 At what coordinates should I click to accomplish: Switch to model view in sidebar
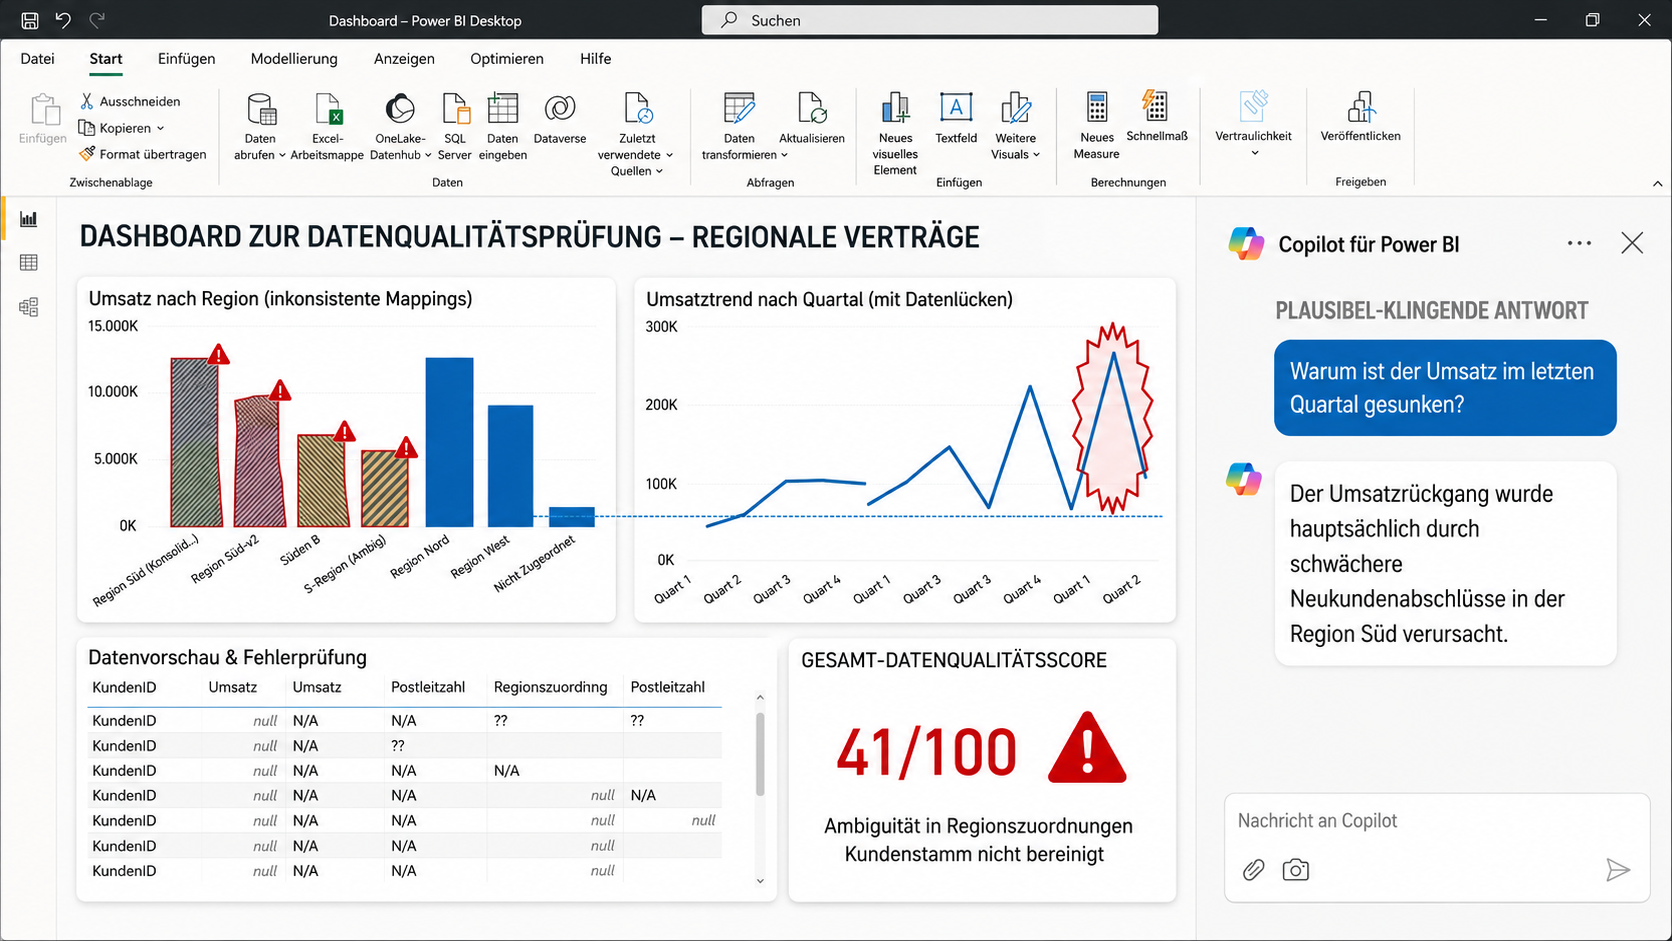[x=29, y=307]
